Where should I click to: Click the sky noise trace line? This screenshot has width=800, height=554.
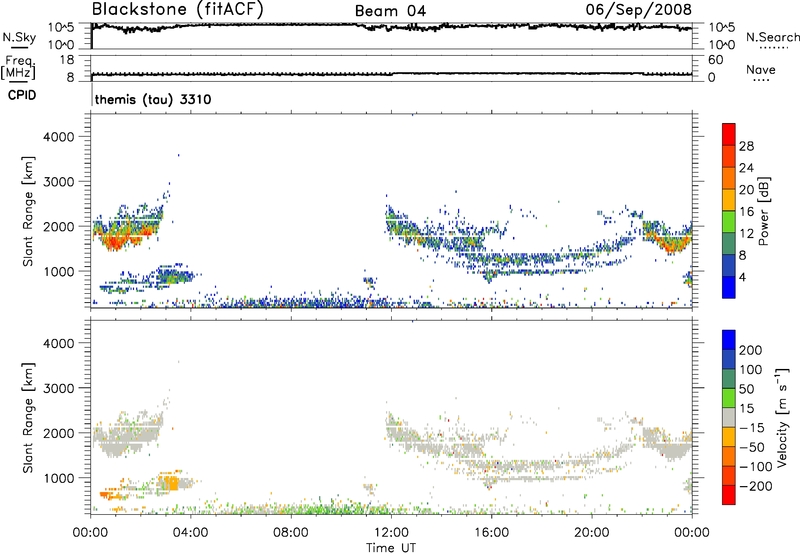tap(391, 26)
